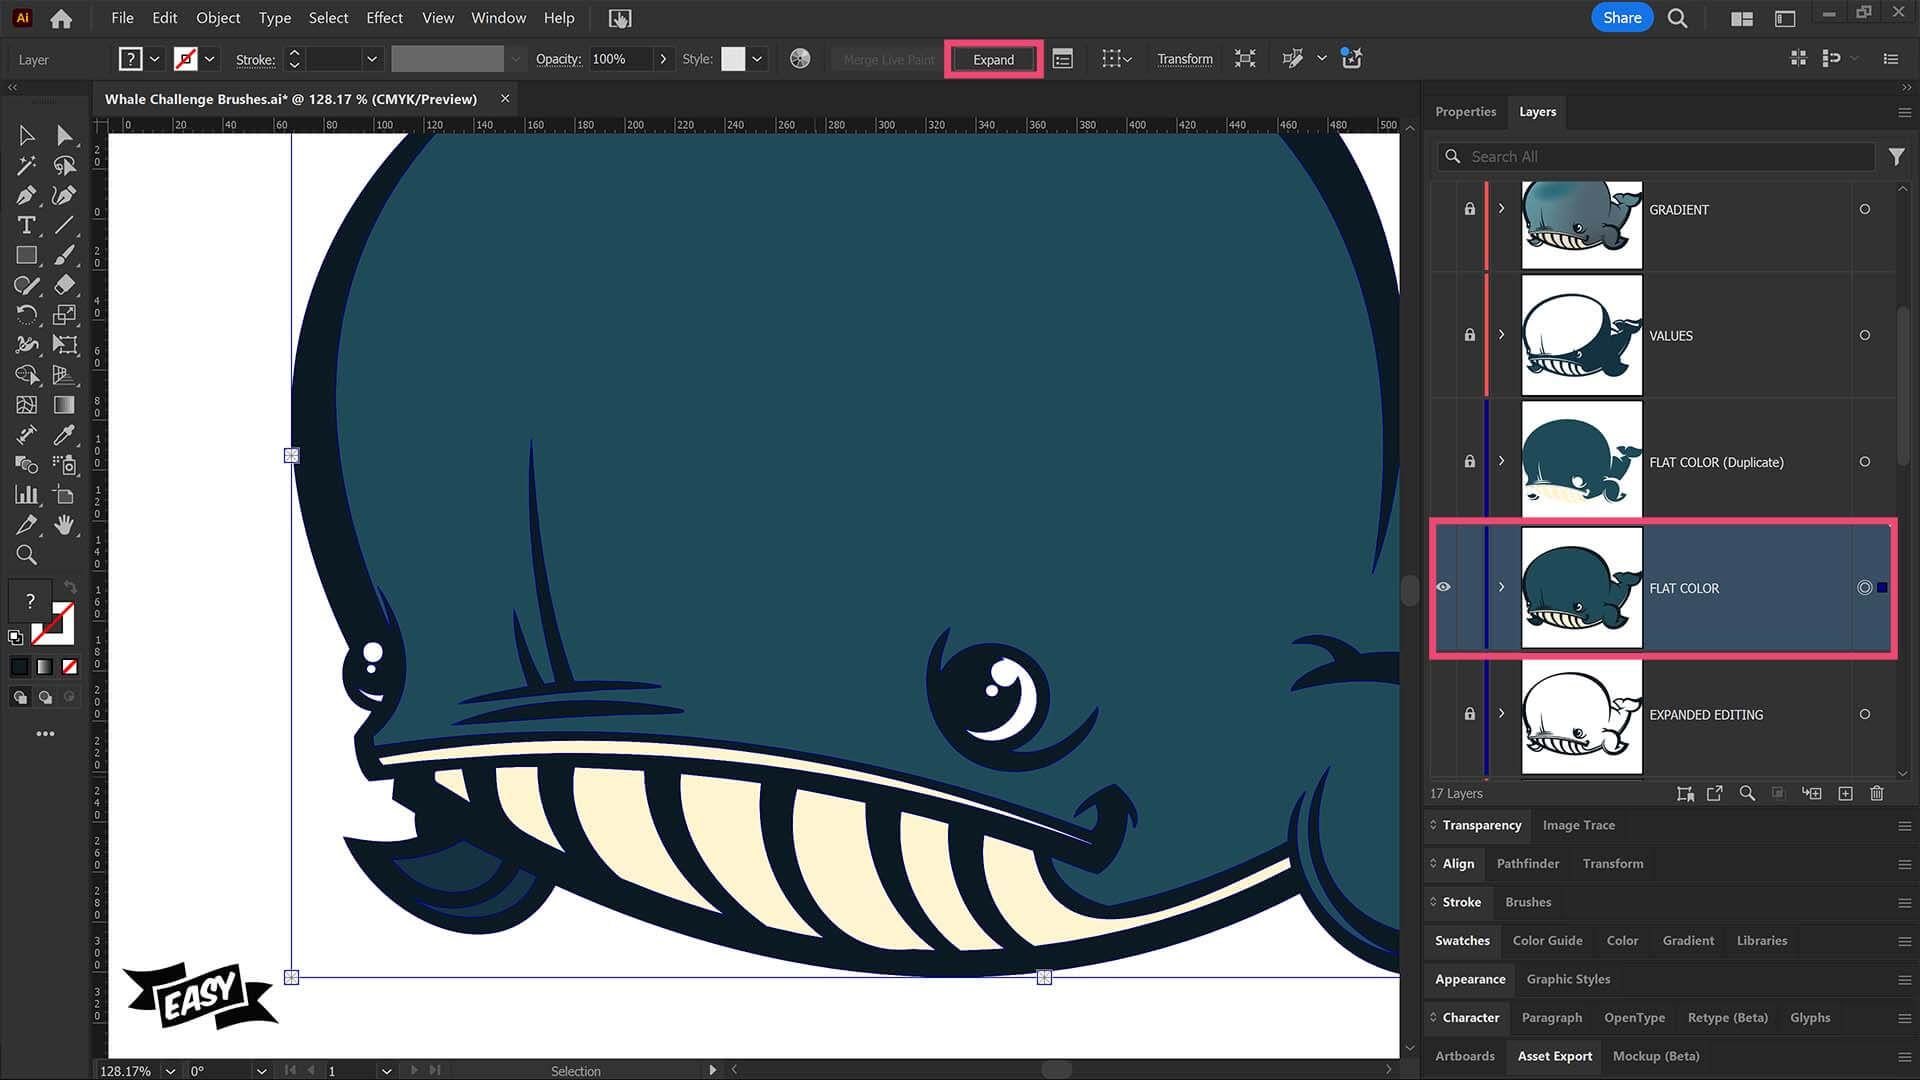Unlock the VALUES layer
Screen dimensions: 1920x1080
tap(1469, 335)
